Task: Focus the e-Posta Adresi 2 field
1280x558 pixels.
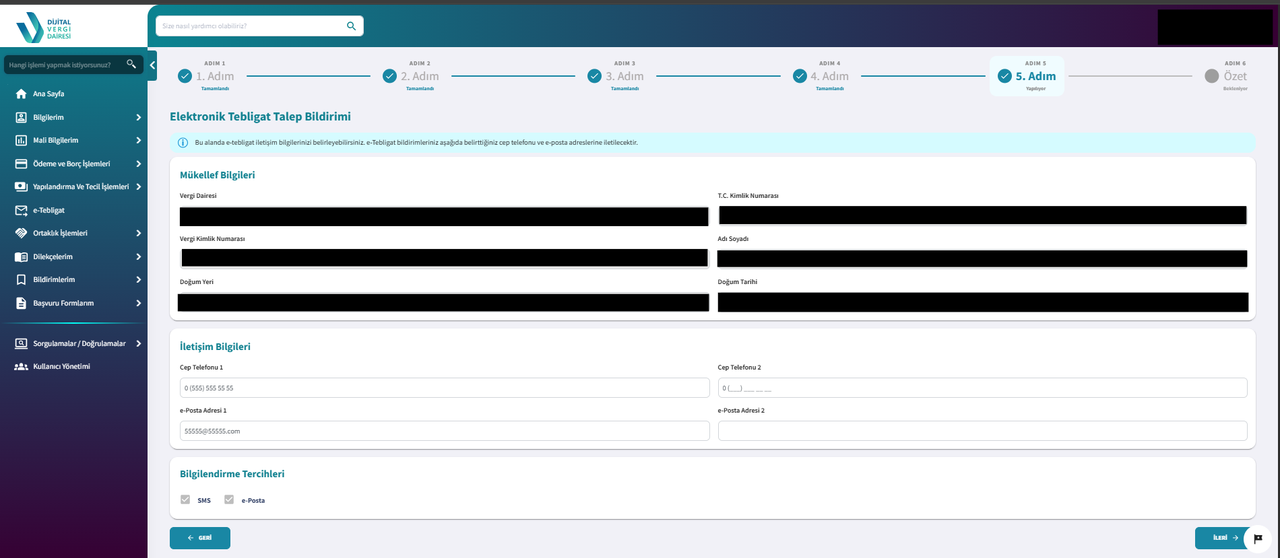Action: point(982,431)
